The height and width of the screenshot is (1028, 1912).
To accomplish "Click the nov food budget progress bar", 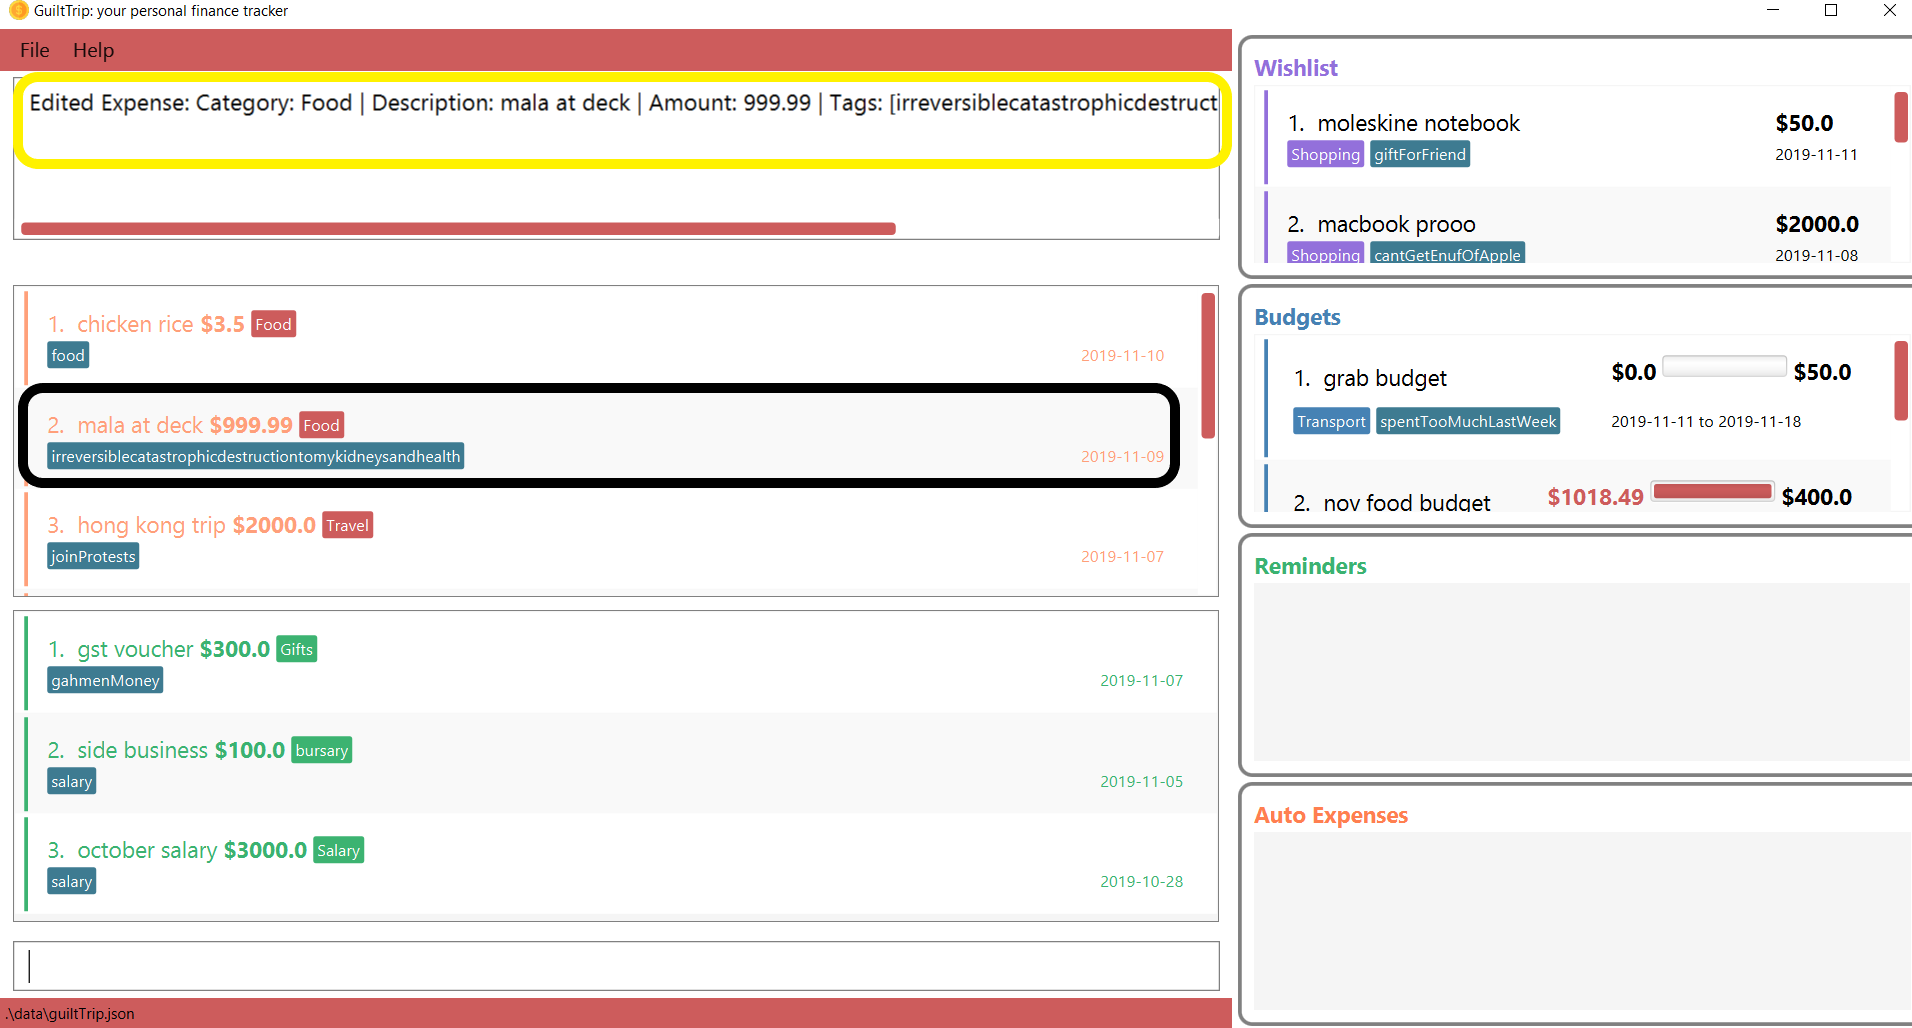I will point(1712,491).
